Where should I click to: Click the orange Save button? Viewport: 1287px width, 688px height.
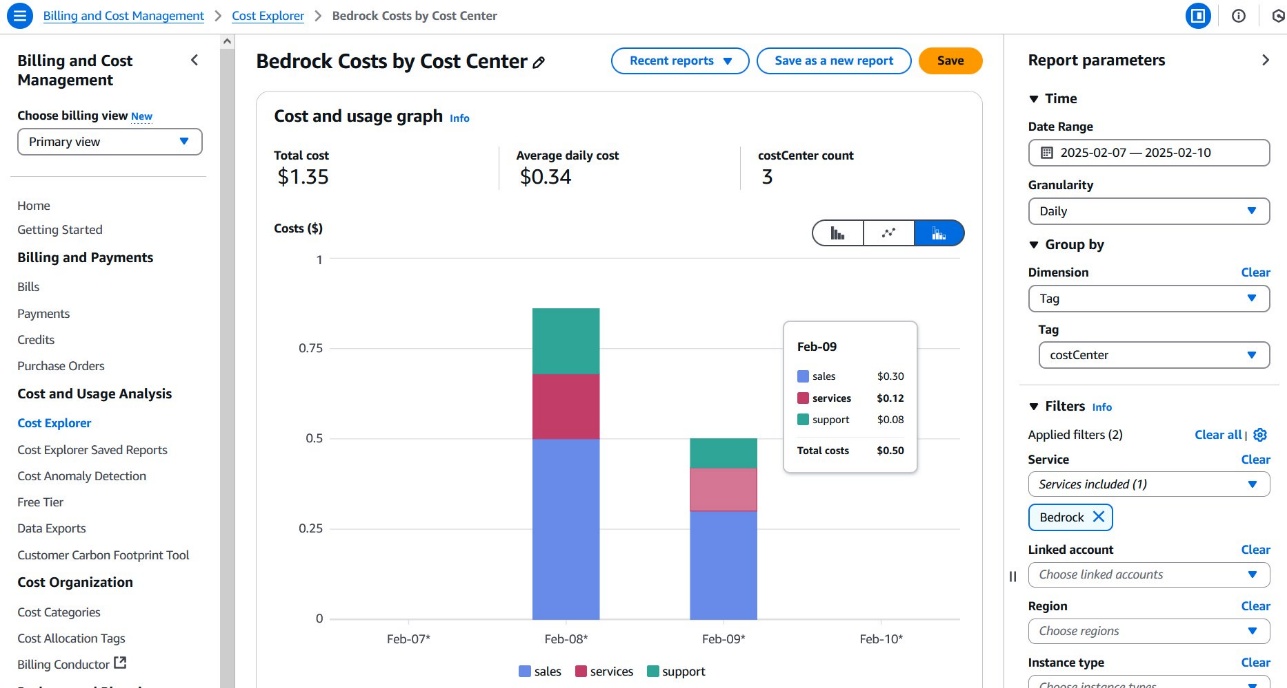click(x=950, y=61)
